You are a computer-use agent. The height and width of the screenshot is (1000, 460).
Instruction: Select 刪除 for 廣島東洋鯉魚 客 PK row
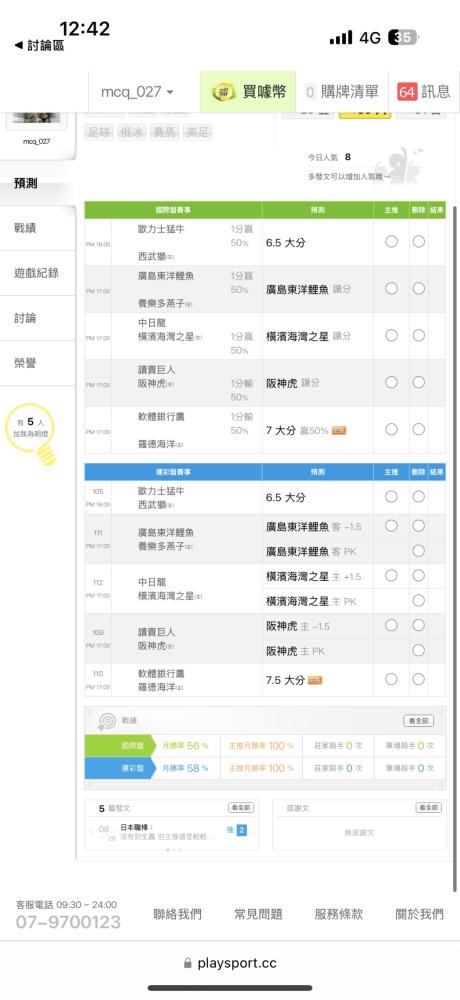[419, 551]
